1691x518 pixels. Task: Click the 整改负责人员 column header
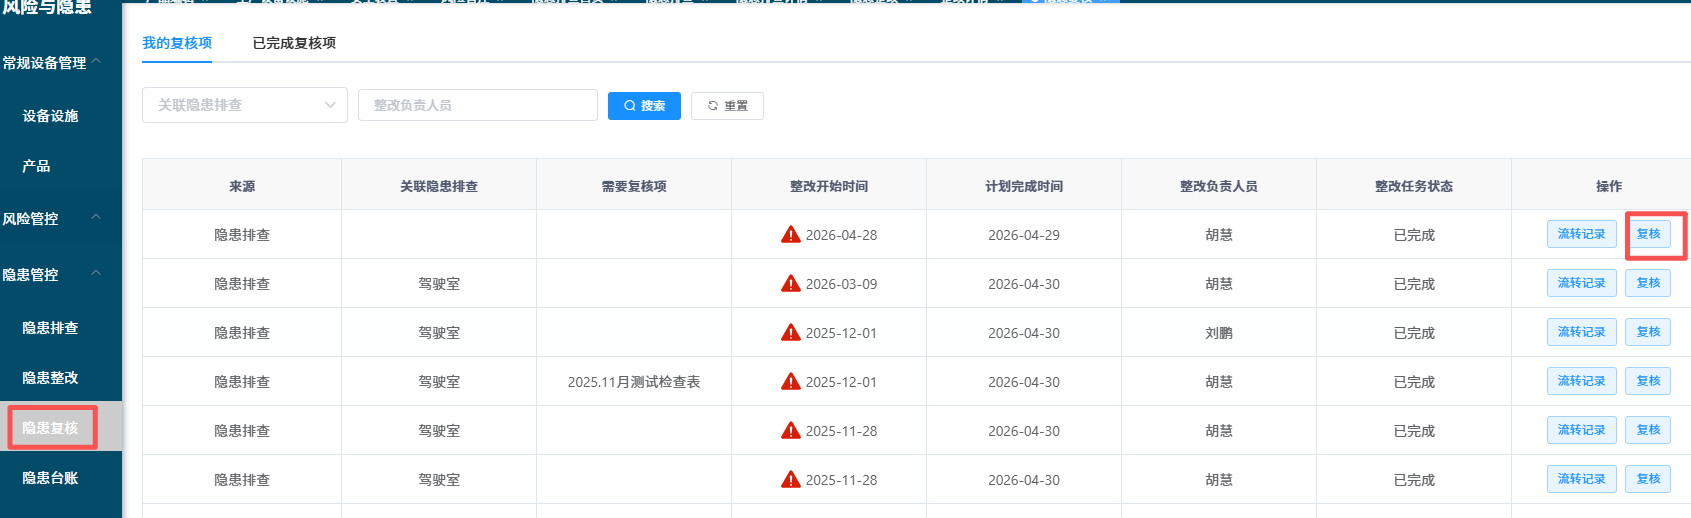pos(1219,186)
